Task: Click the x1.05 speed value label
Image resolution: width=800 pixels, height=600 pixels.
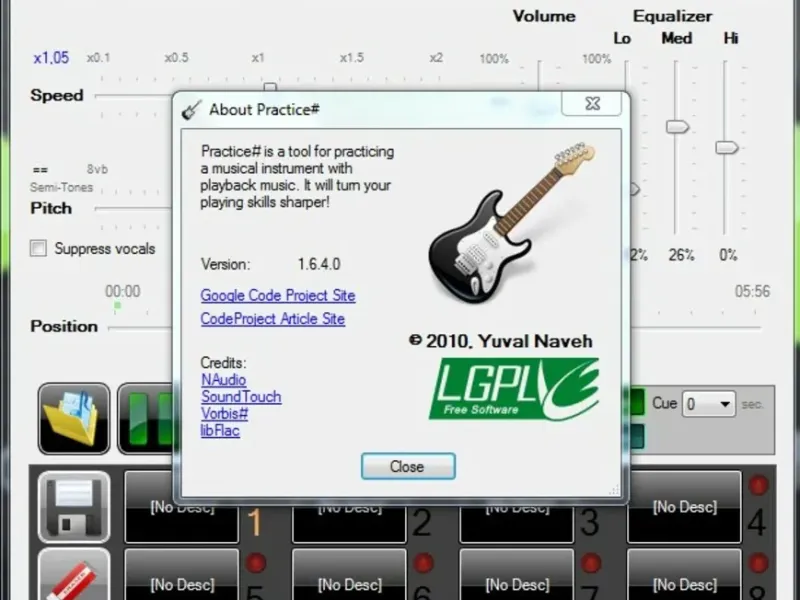Action: [51, 58]
